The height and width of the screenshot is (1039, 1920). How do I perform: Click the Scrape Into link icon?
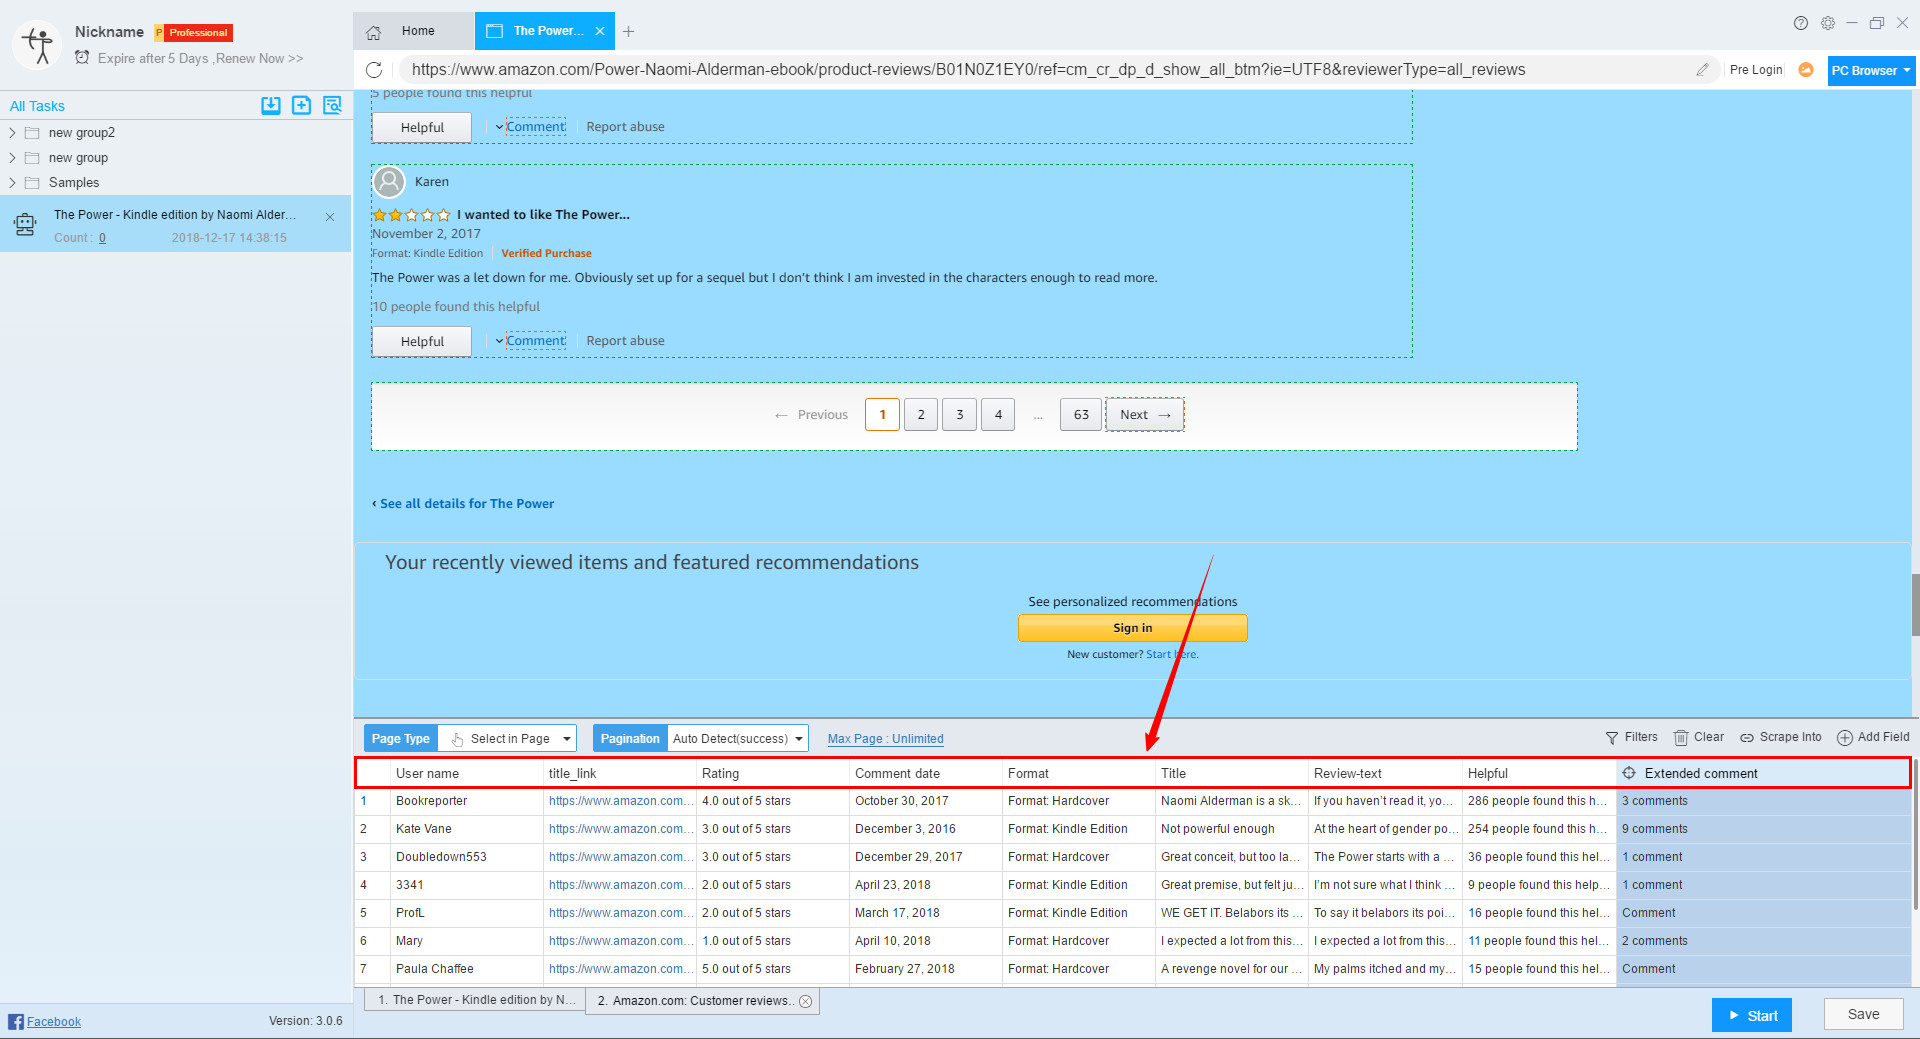point(1747,738)
